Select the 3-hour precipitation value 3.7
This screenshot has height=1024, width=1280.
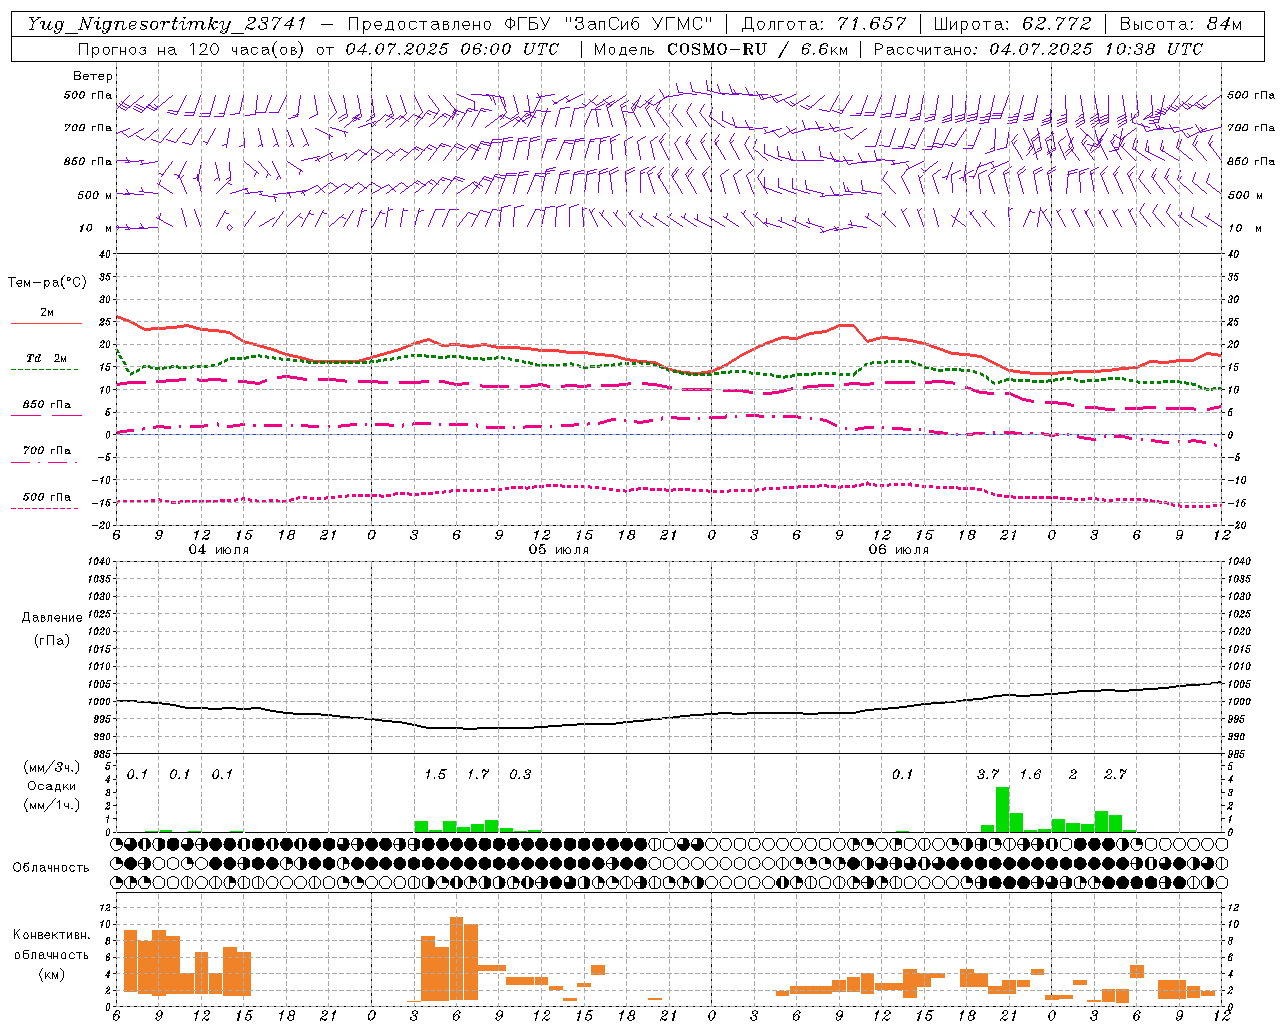[988, 774]
